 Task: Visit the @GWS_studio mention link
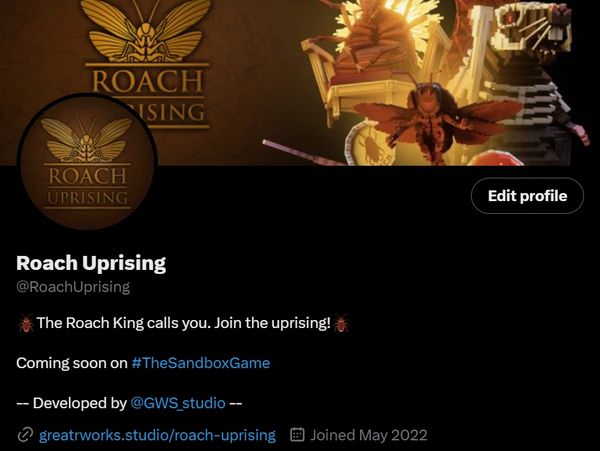tap(178, 403)
